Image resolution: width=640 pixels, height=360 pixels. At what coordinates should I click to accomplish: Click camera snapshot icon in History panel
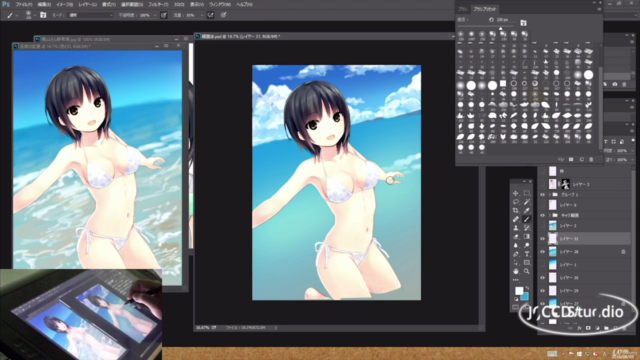(615, 84)
